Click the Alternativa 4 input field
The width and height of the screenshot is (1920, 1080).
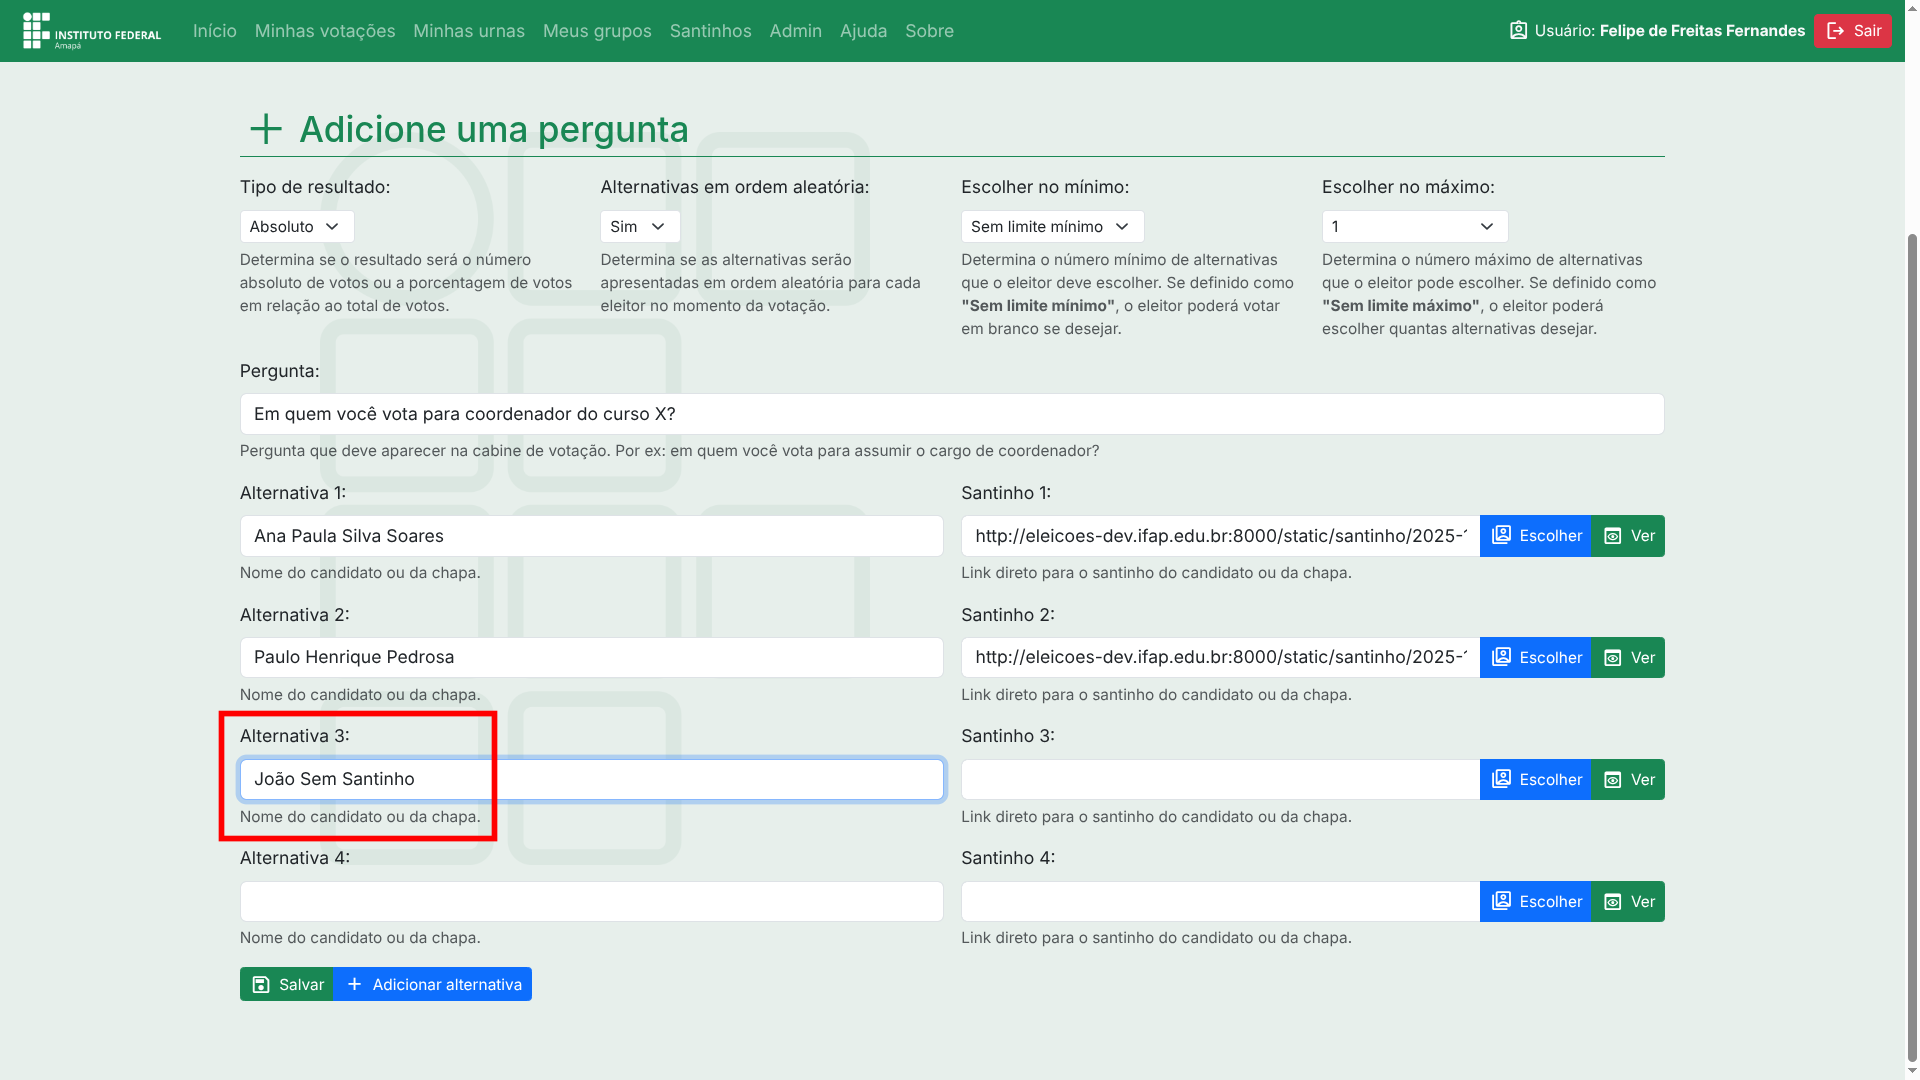click(x=591, y=902)
